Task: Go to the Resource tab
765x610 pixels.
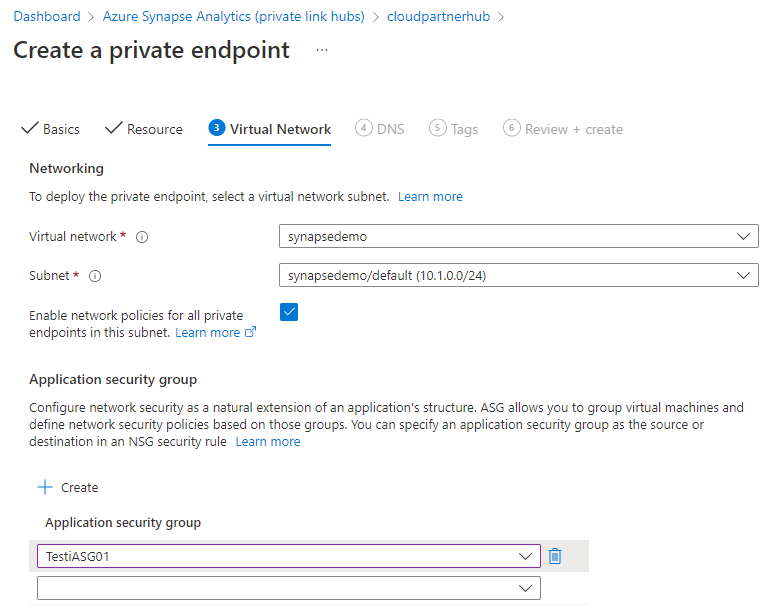Action: 144,129
